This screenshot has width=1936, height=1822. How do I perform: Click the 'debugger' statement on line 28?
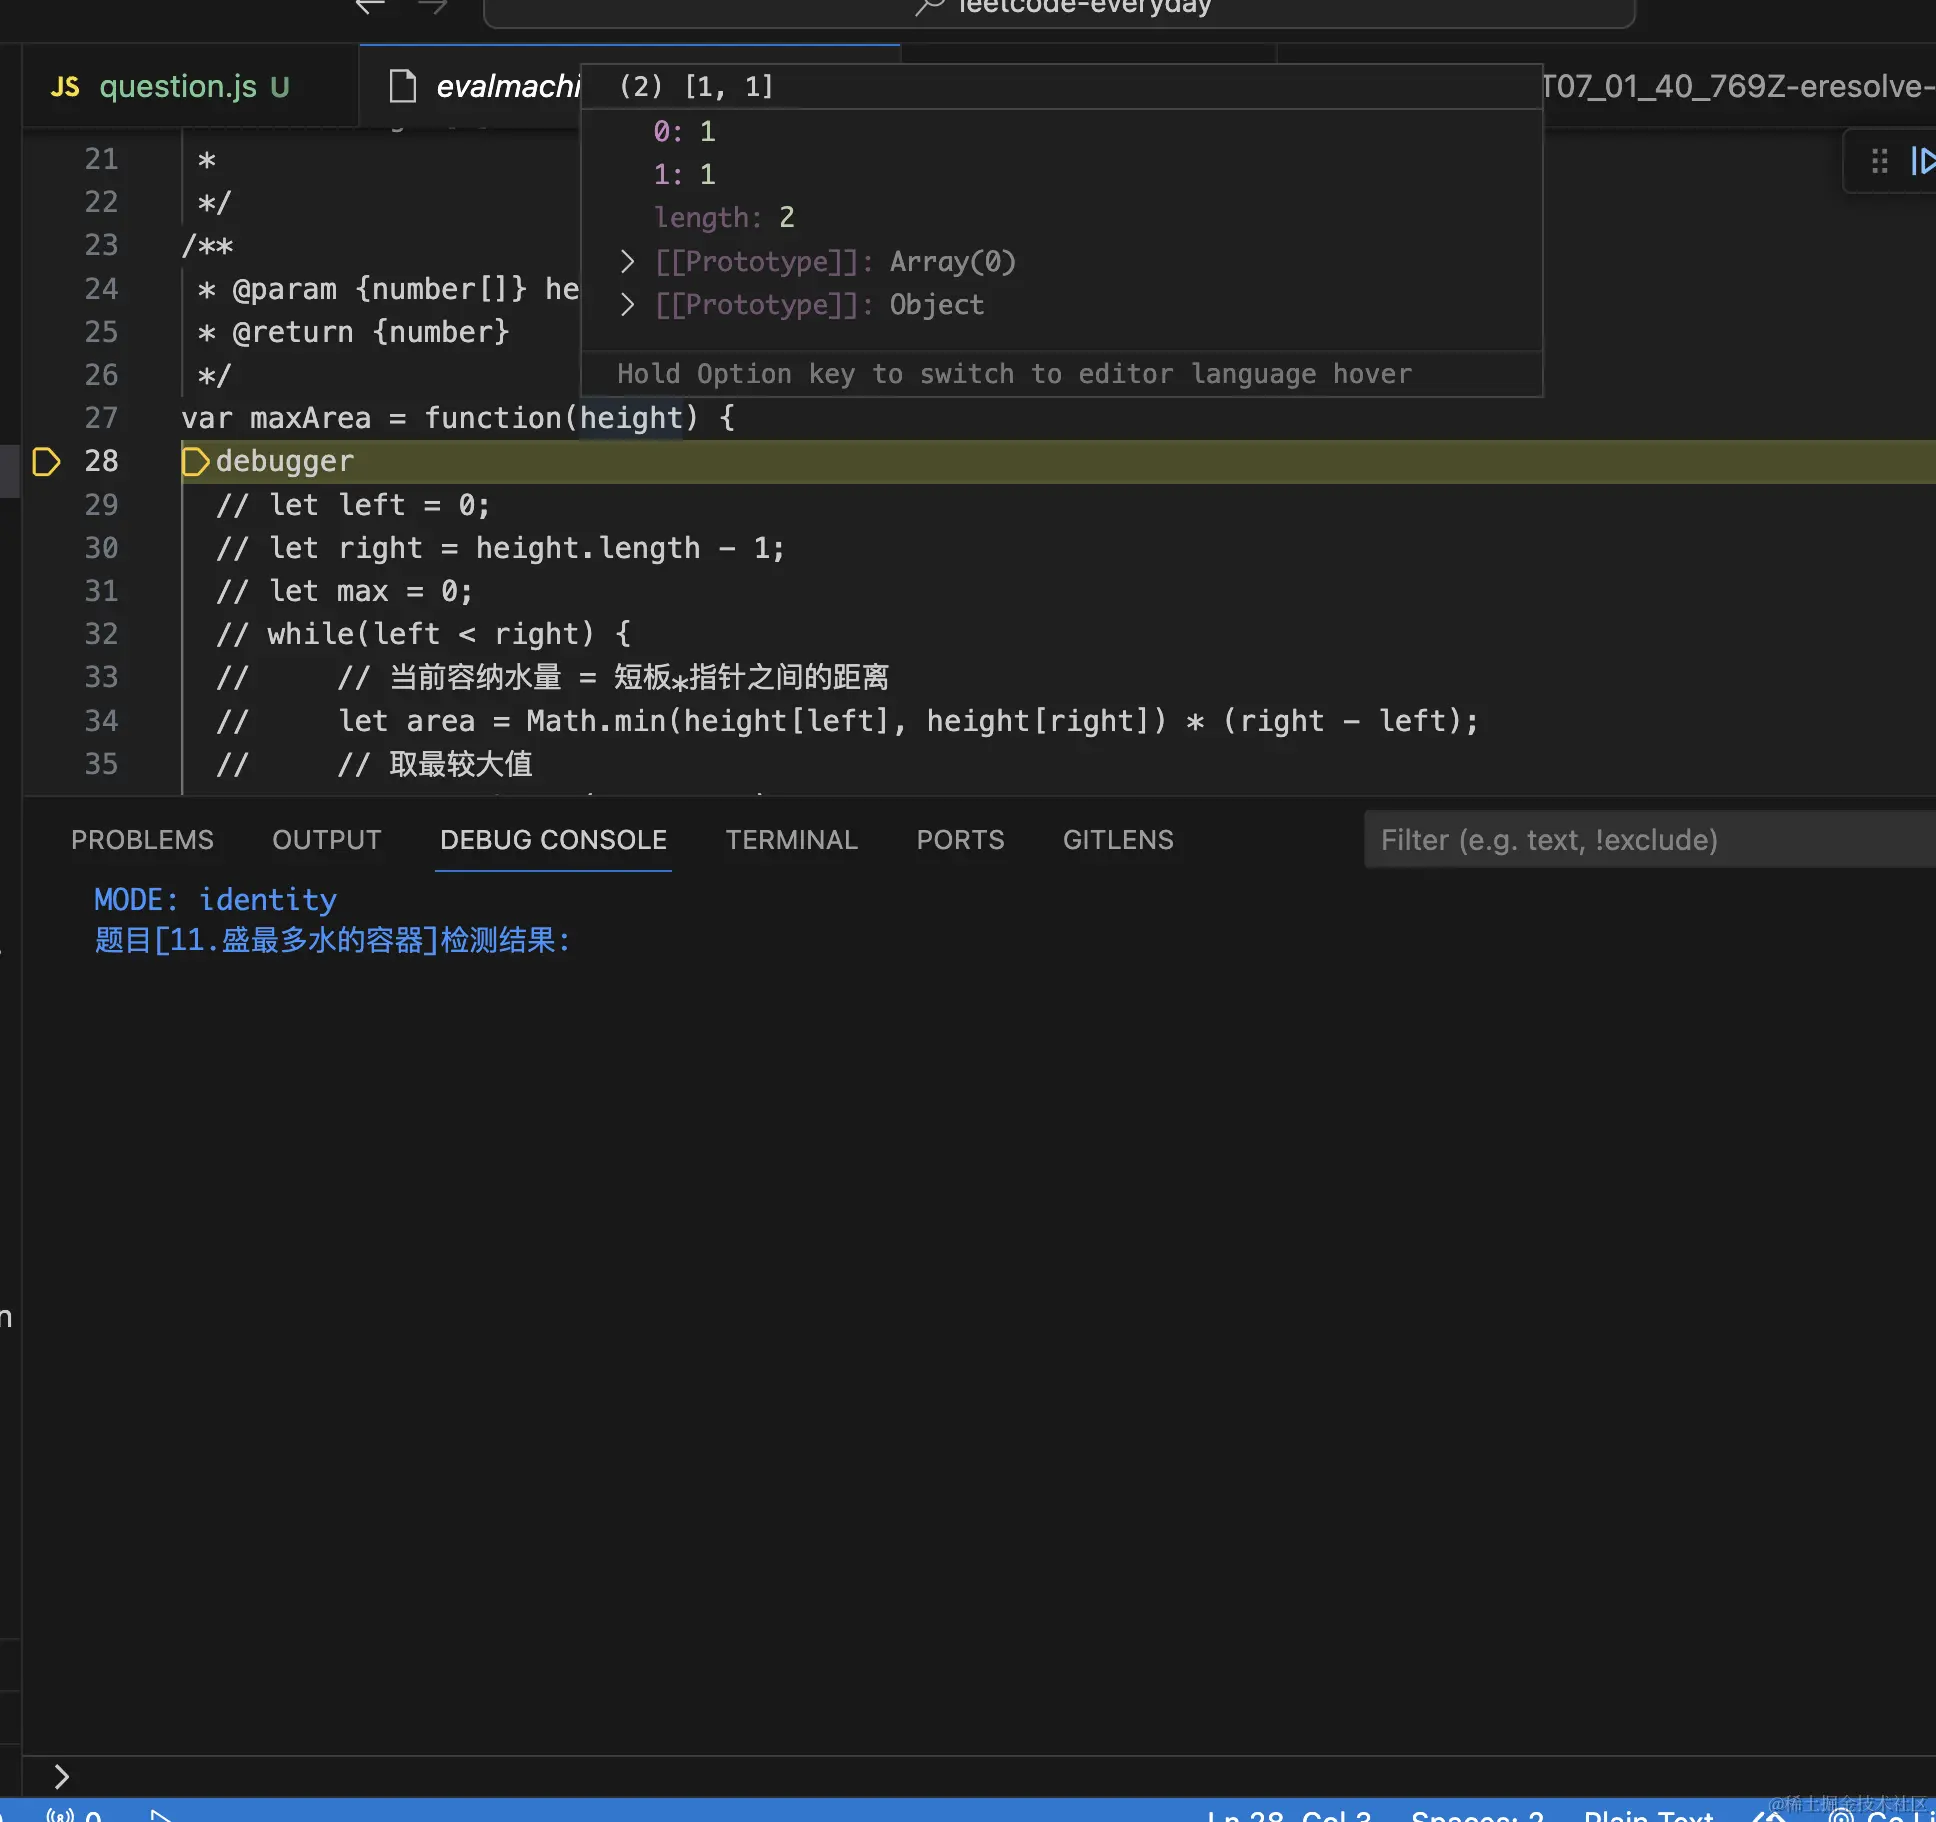(x=285, y=461)
